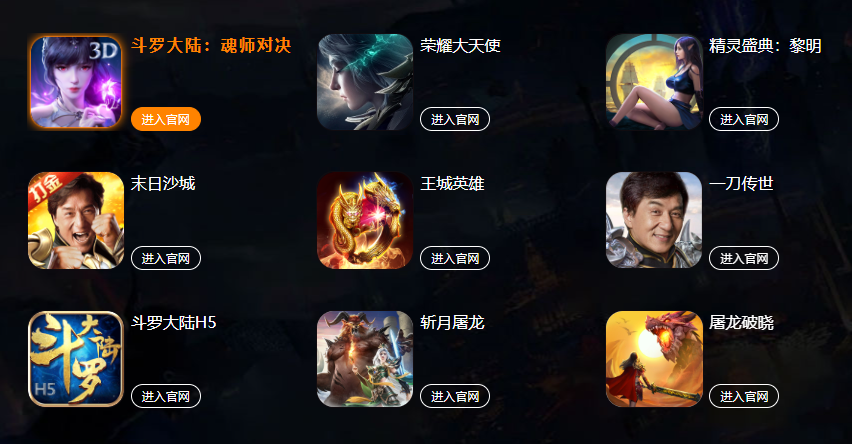Open the 一刀传世 game icon
This screenshot has height=444, width=852.
click(x=654, y=221)
